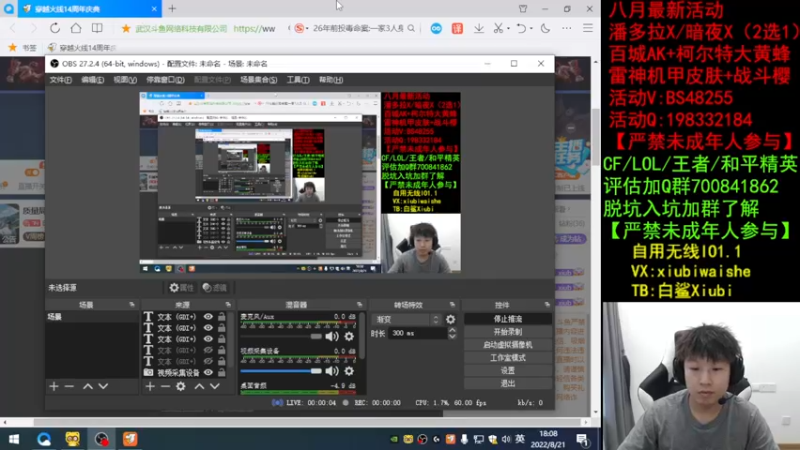The height and width of the screenshot is (450, 800).
Task: Open the 渐变 transition type dropdown
Action: pos(406,319)
